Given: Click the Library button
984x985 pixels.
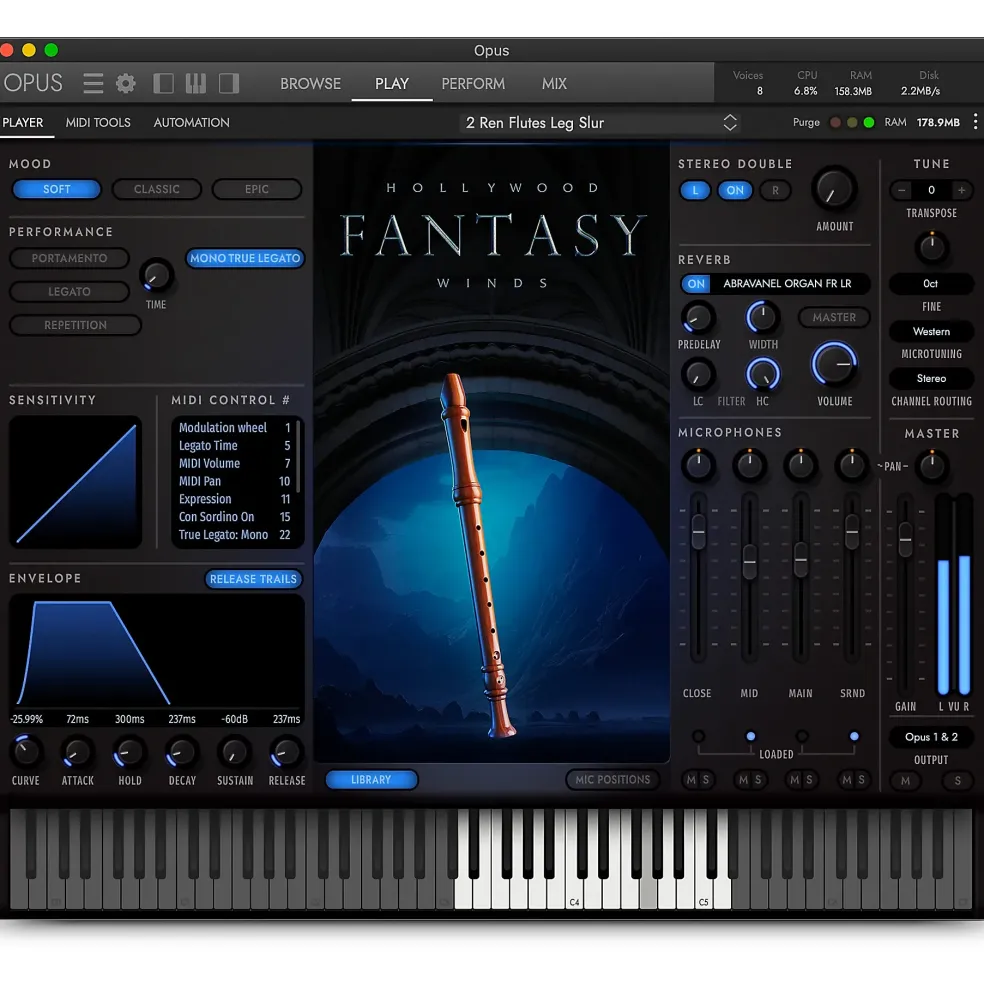Looking at the screenshot, I should pyautogui.click(x=371, y=780).
